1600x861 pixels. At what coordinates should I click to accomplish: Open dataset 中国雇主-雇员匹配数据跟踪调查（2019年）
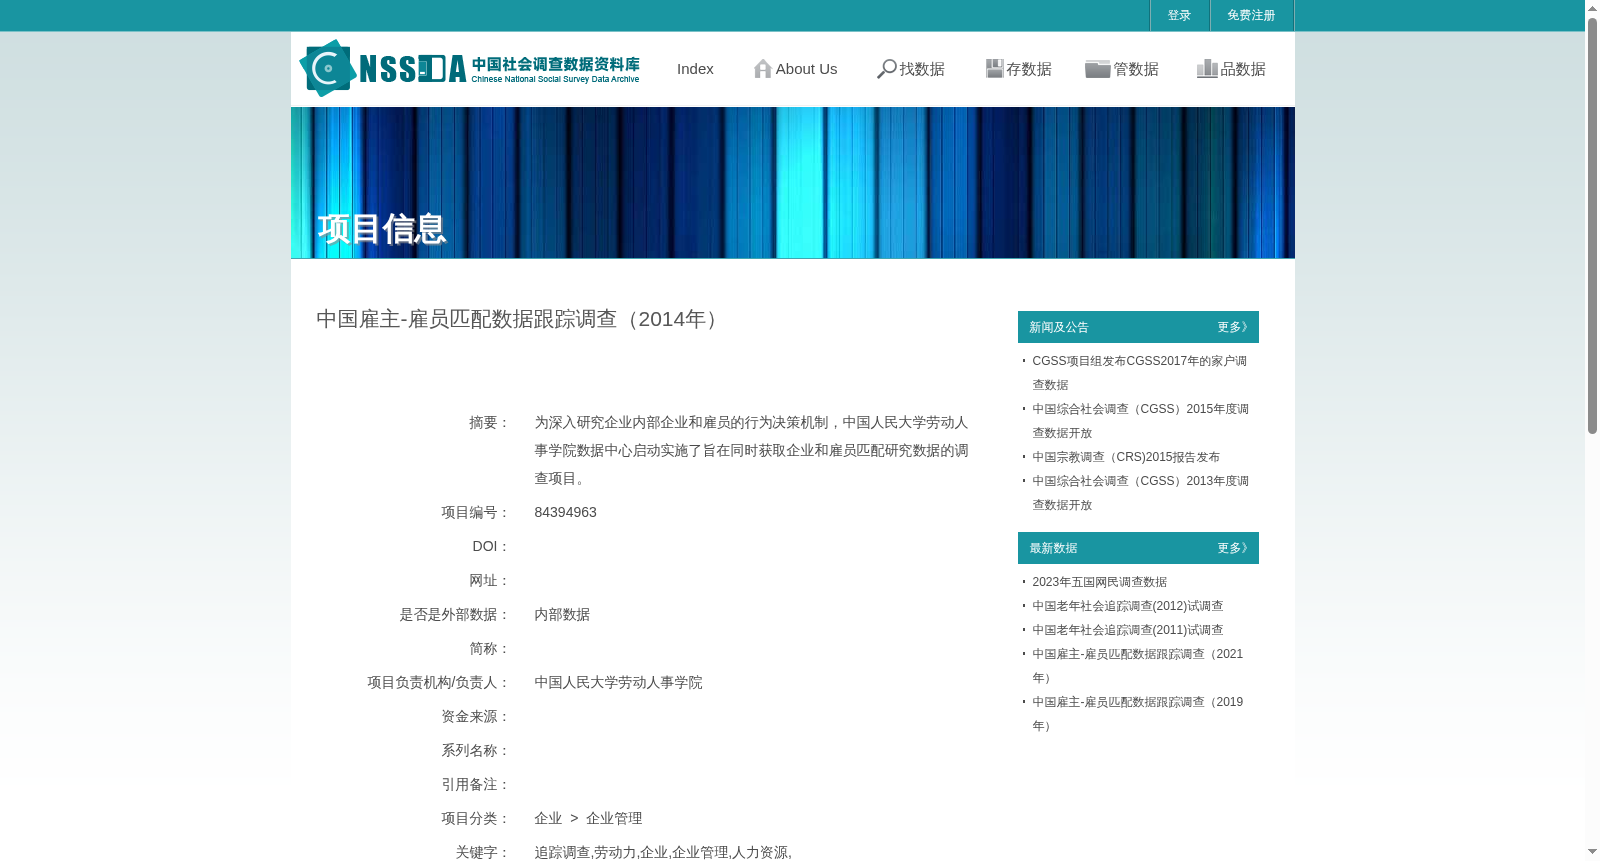[x=1138, y=714]
